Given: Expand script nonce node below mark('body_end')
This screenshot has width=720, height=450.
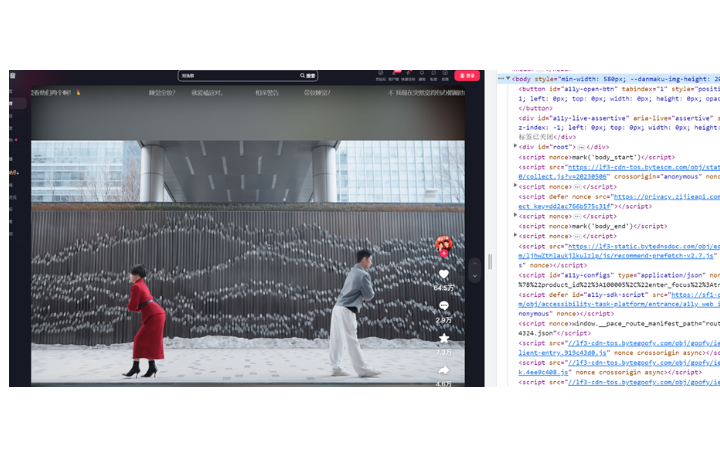Looking at the screenshot, I should [515, 235].
